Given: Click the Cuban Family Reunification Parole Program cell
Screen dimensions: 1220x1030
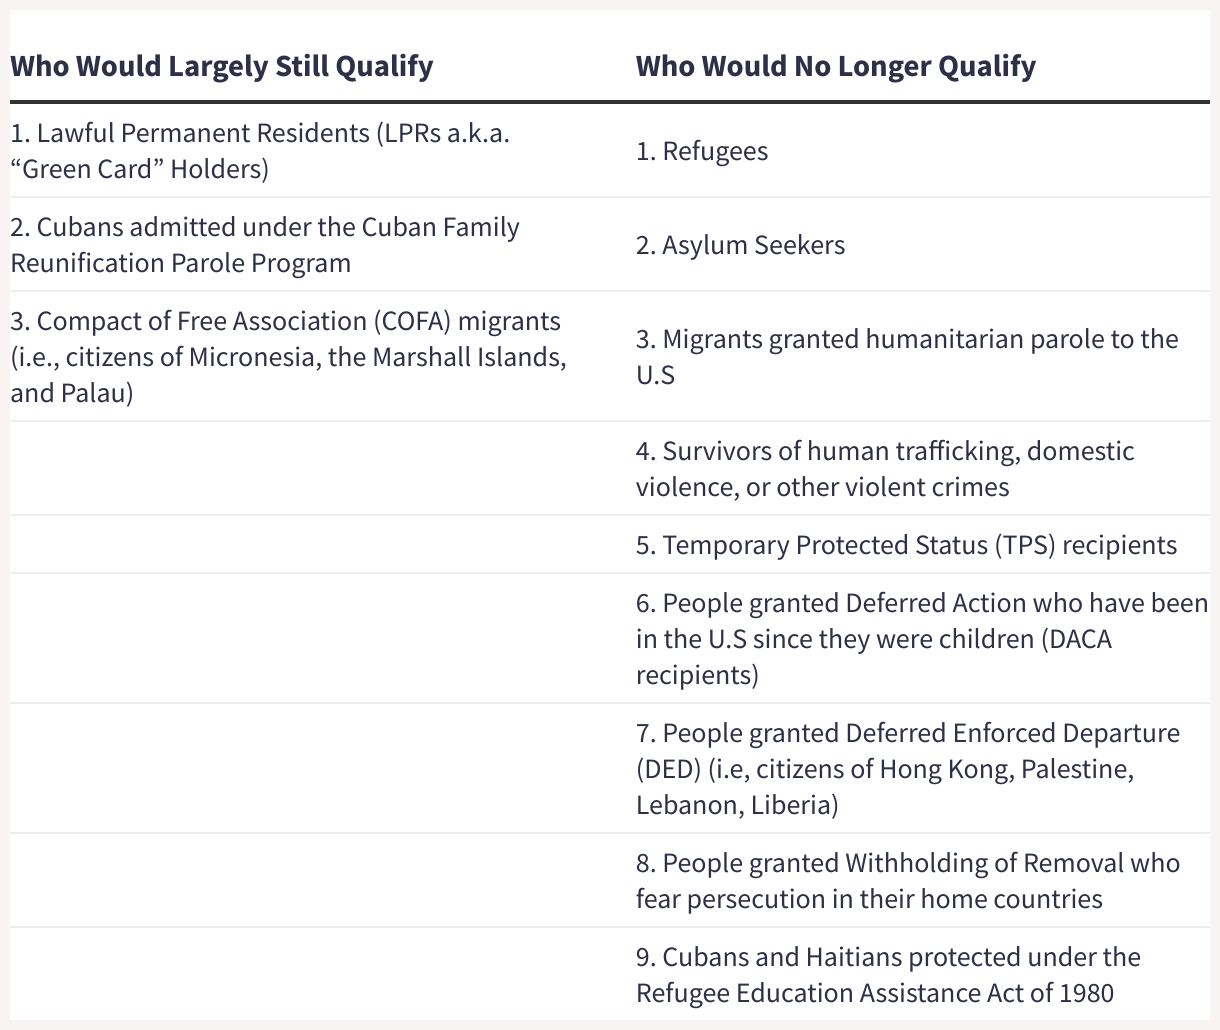Looking at the screenshot, I should click(x=265, y=245).
